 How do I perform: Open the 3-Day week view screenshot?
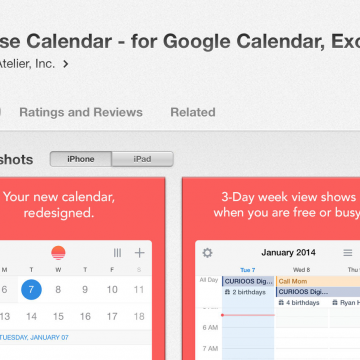[x=271, y=269]
